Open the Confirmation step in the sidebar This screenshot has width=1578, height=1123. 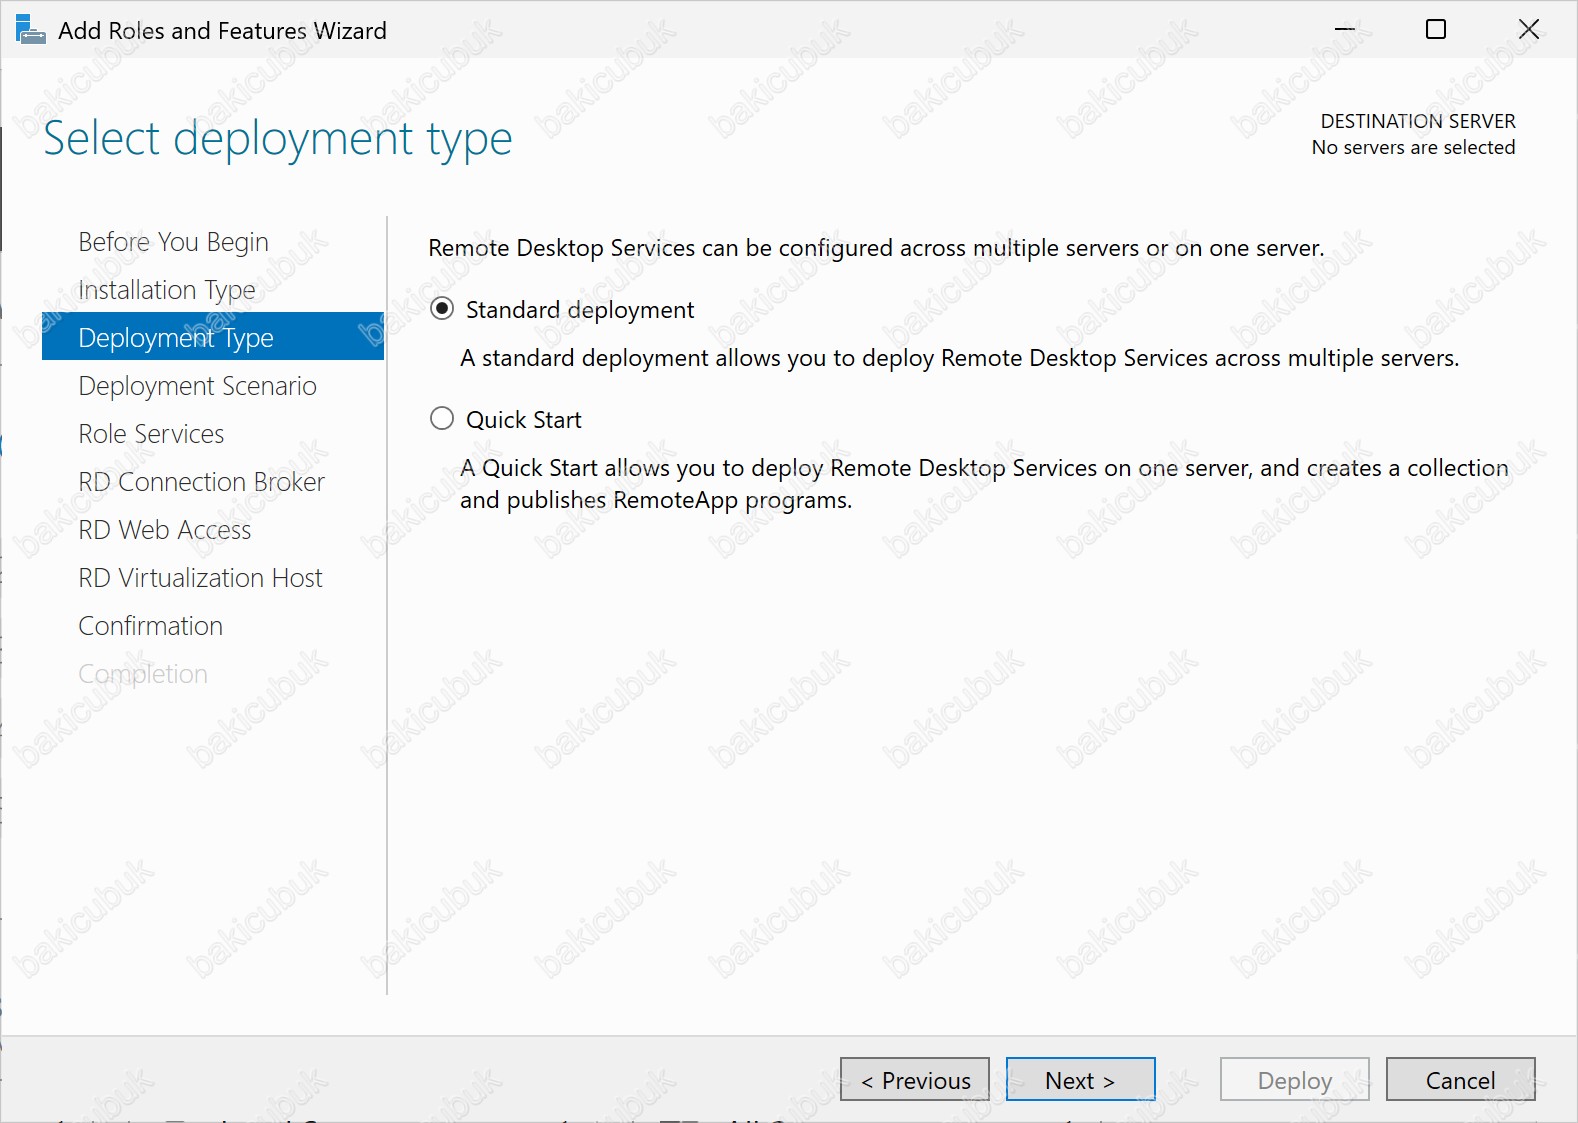point(150,626)
